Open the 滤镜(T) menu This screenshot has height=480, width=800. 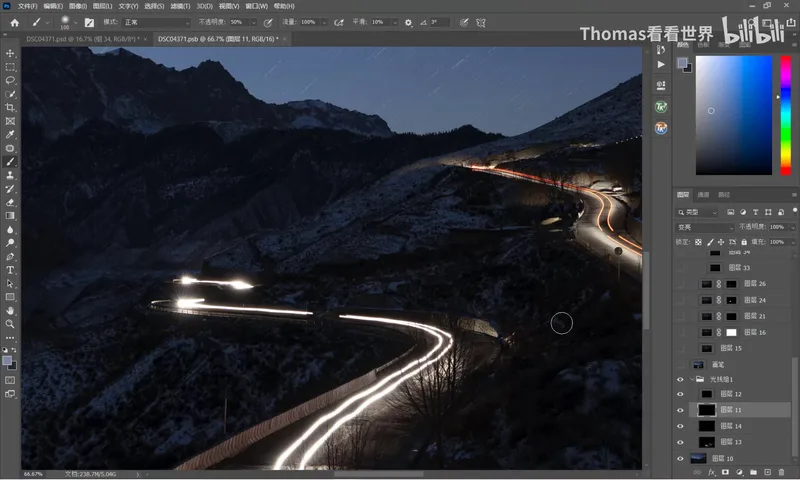(180, 6)
